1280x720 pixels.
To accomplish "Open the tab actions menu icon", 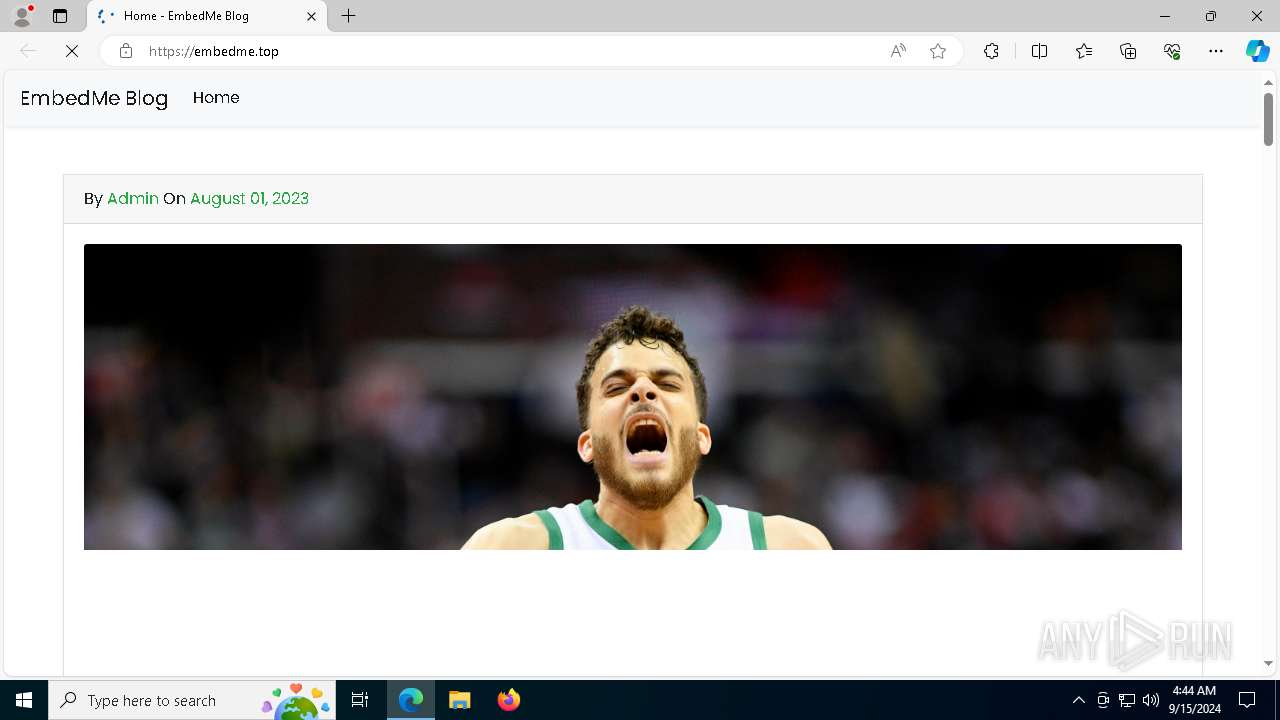I will 60,16.
